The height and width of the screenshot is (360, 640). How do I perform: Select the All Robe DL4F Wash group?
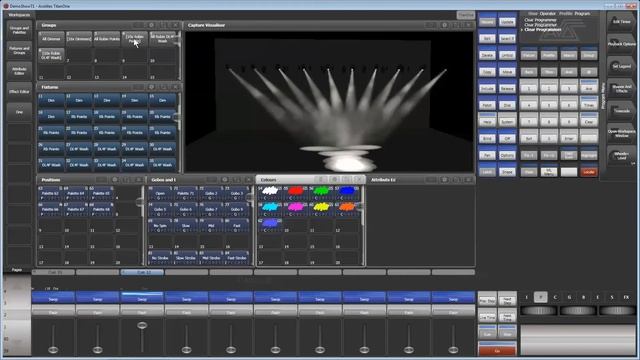162,38
